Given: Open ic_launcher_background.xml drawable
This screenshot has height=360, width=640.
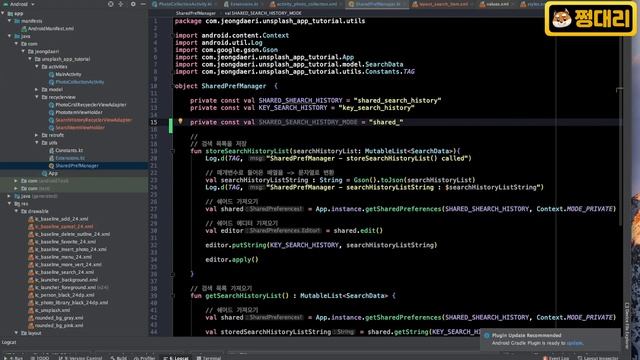Looking at the screenshot, I should pos(63,280).
